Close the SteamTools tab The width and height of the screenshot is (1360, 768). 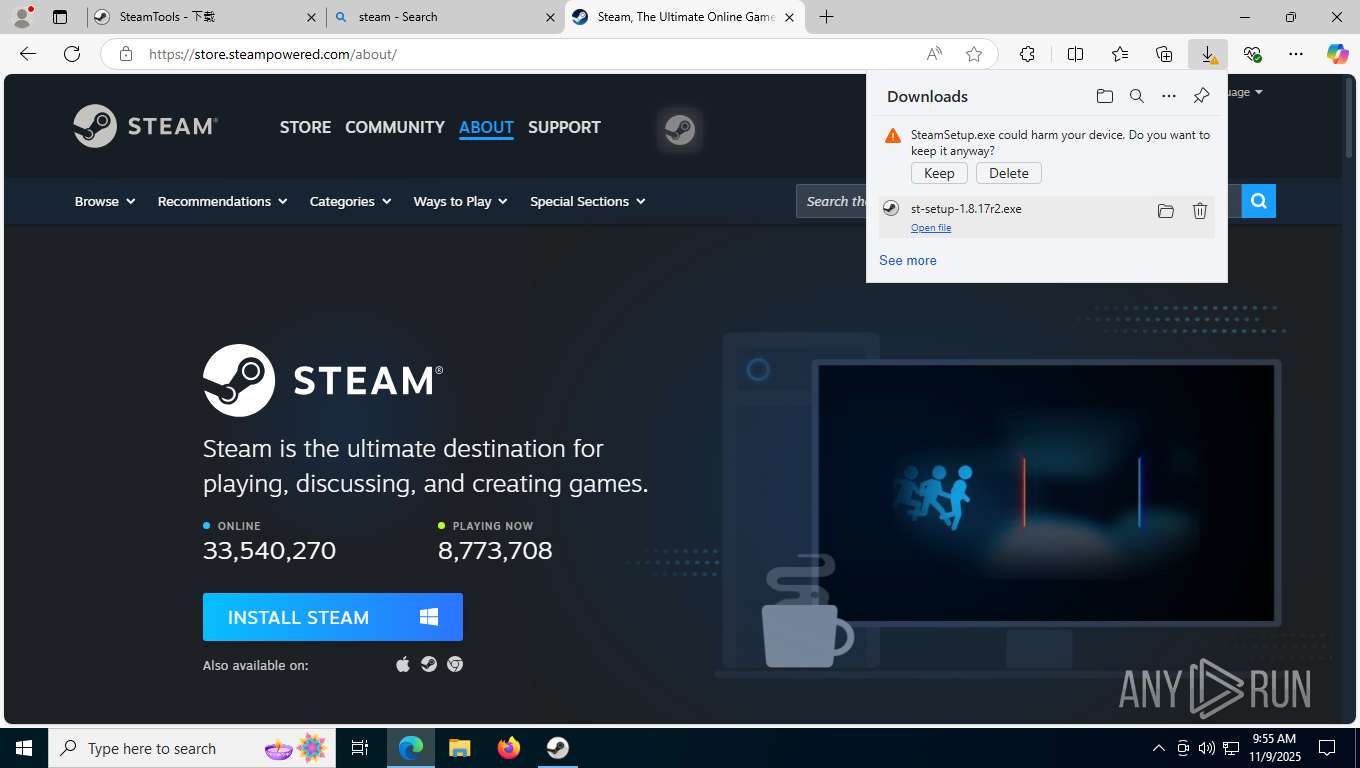click(311, 17)
